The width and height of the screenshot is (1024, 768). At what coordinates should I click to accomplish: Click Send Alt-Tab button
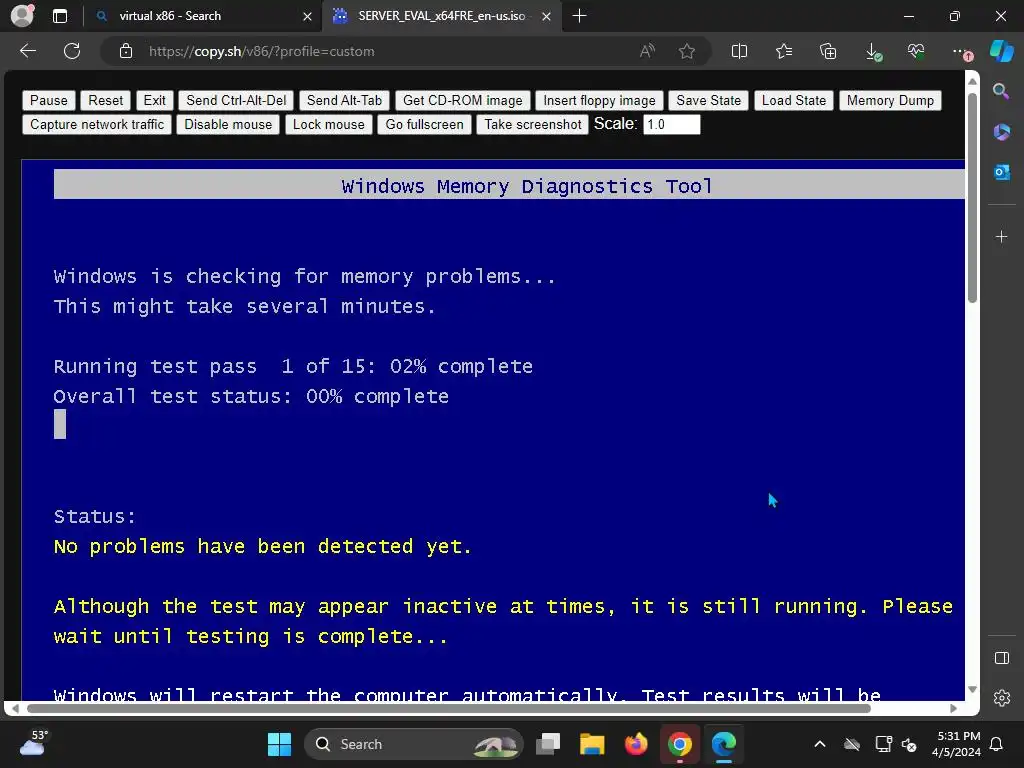344,101
